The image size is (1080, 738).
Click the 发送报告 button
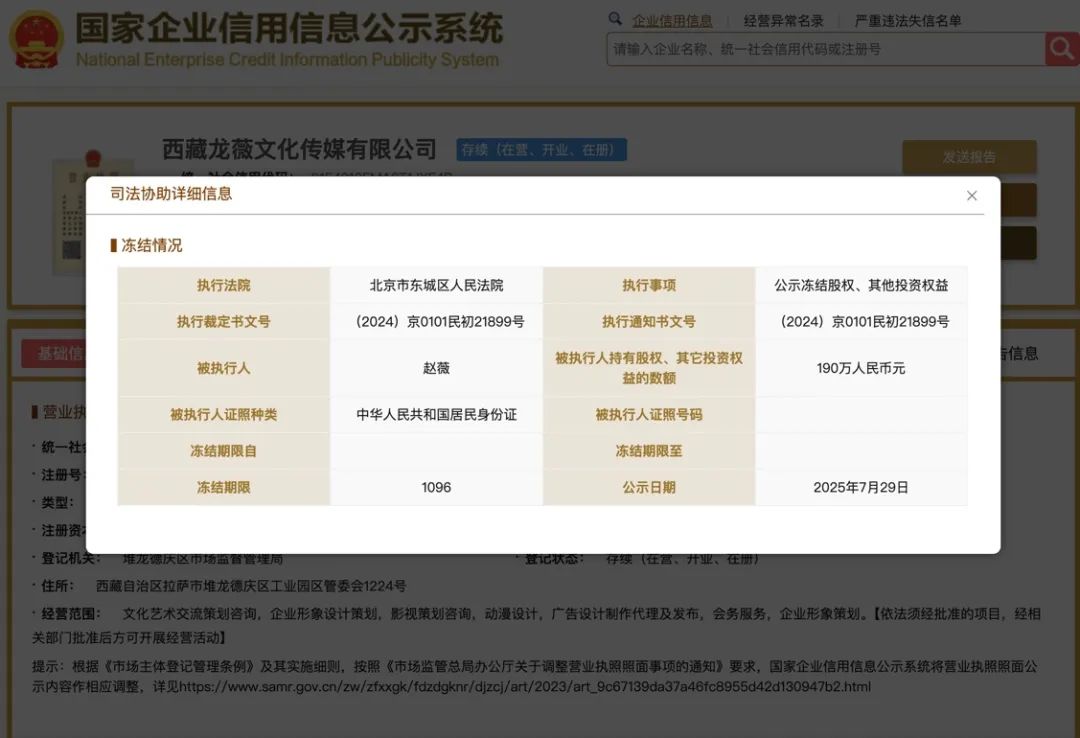click(969, 157)
